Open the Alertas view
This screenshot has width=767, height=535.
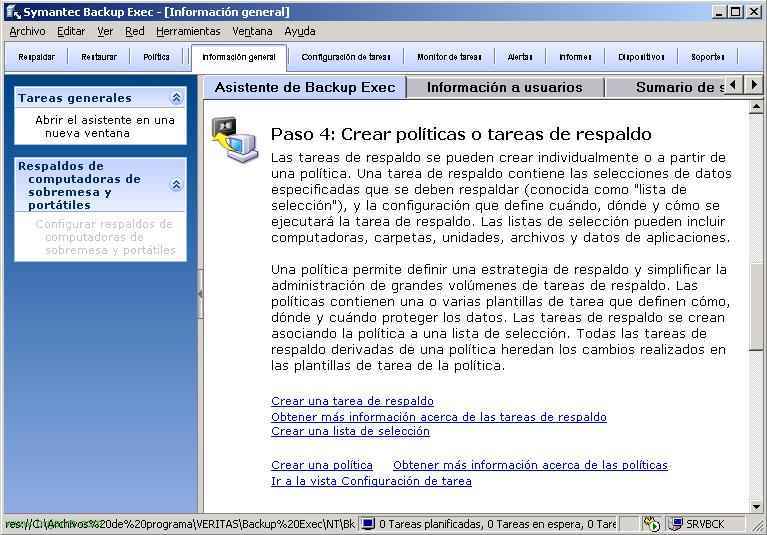click(520, 57)
